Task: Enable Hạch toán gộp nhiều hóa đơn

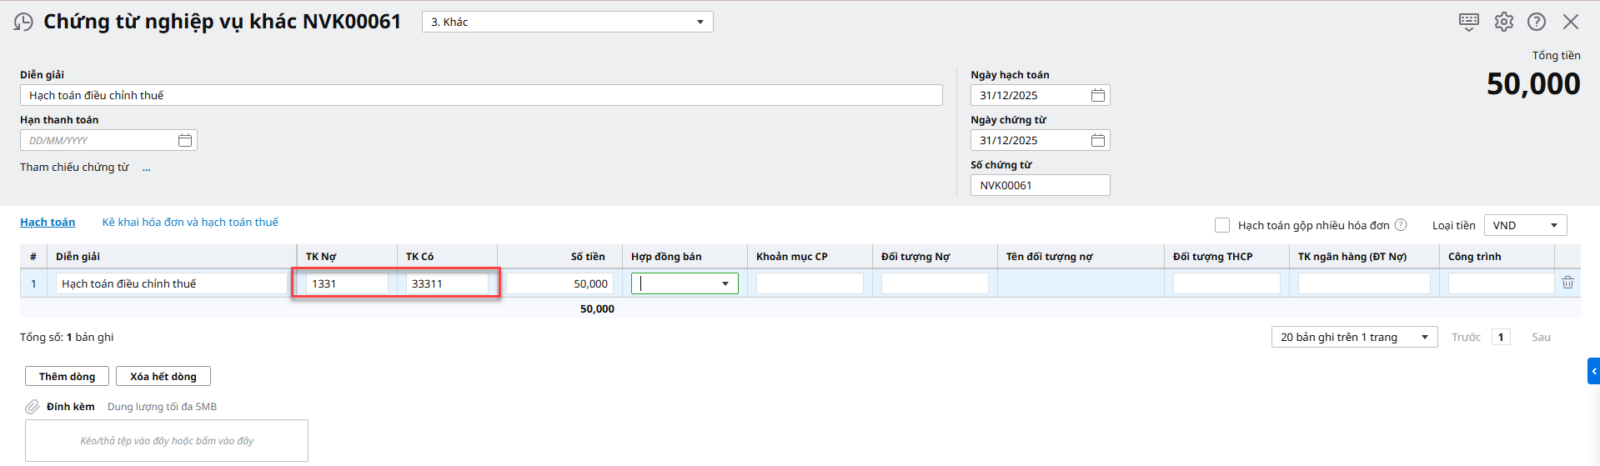Action: 1222,225
